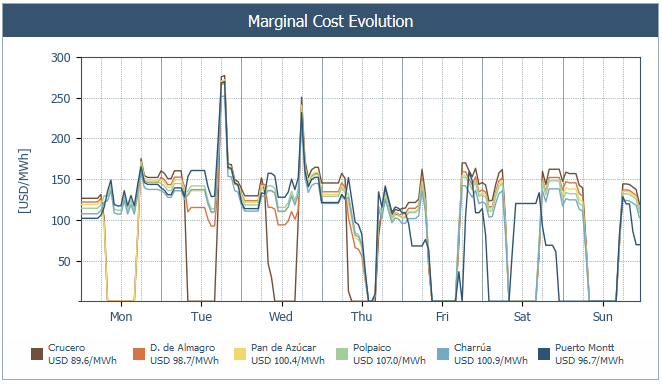Click the USD 100.4/MWh value
Screen dimensions: 662x384
tap(288, 361)
